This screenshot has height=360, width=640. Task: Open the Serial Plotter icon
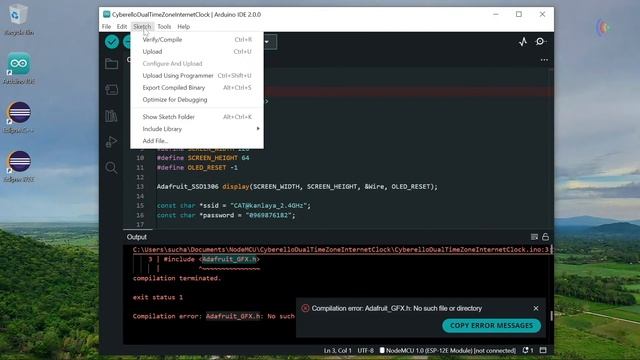(x=523, y=42)
